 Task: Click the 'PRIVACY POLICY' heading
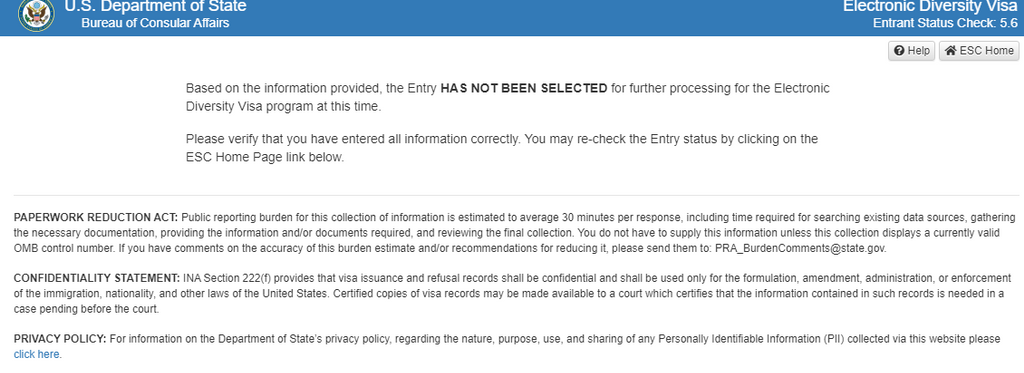click(x=60, y=338)
